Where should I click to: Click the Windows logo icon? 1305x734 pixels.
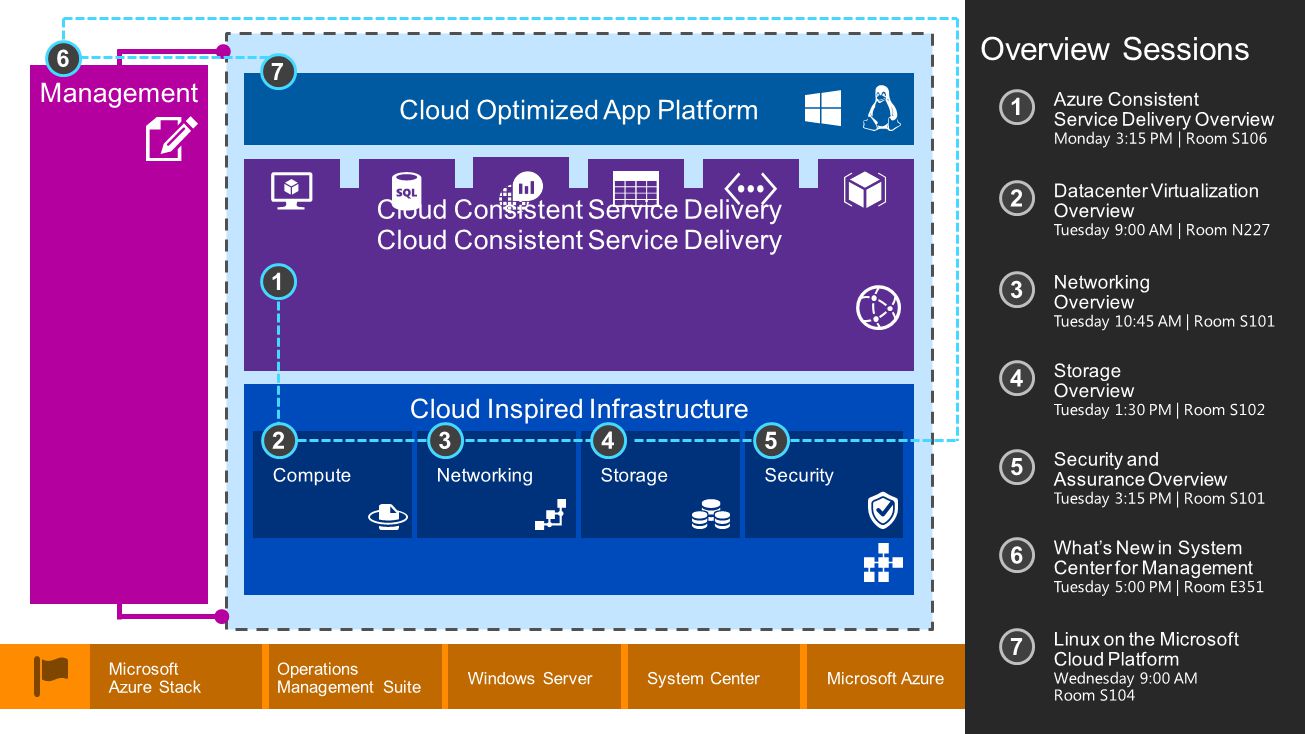coord(823,109)
